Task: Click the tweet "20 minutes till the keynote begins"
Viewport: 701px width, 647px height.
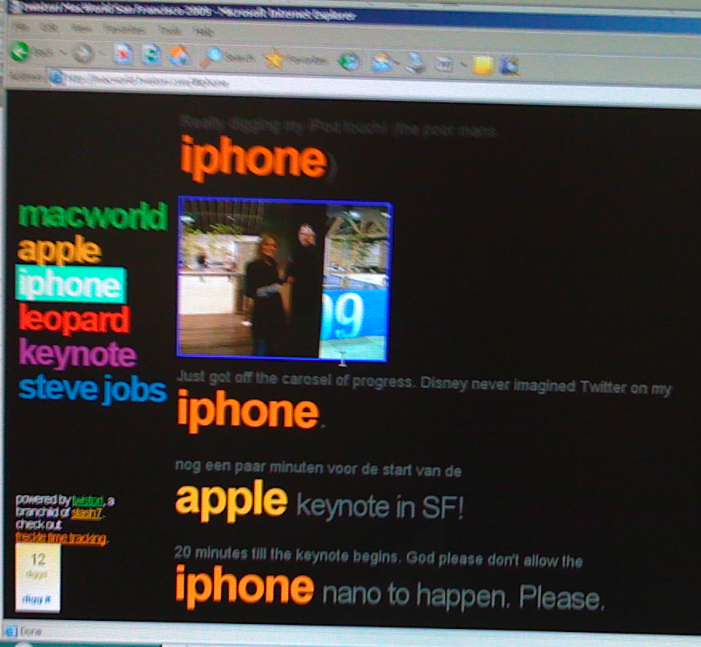Action: point(378,556)
